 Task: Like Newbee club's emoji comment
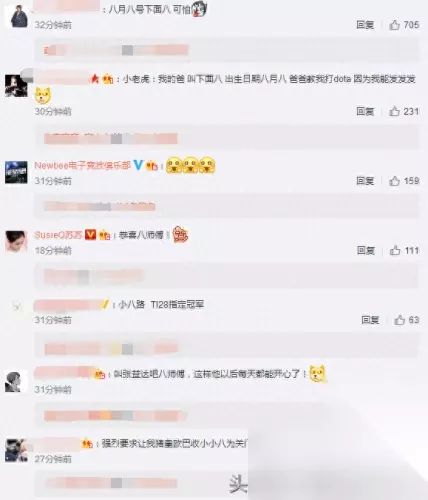tap(394, 181)
